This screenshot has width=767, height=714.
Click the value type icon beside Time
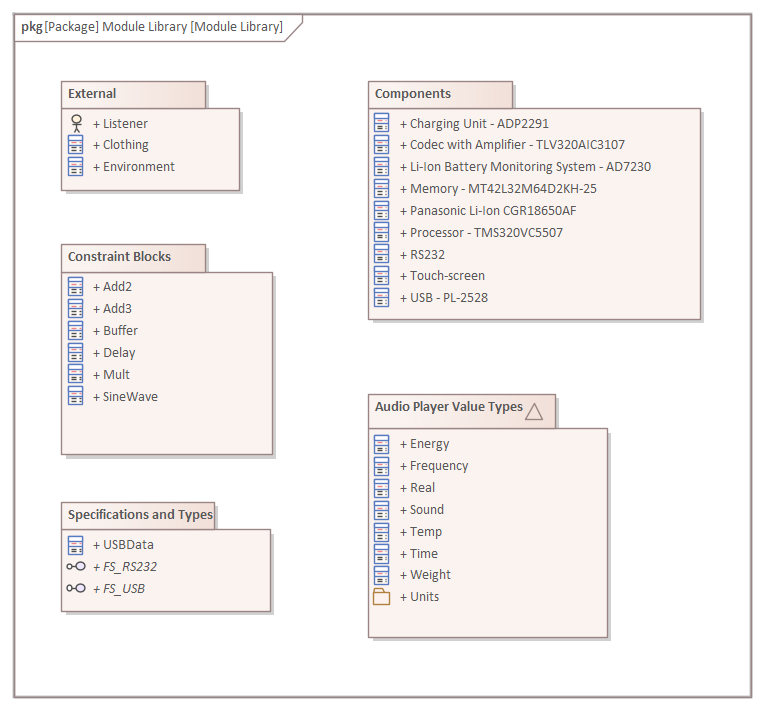coord(382,554)
